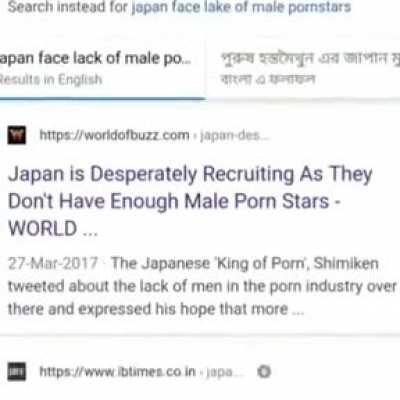
Task: Click the 'Results in English' subtitle text
Action: (x=51, y=80)
